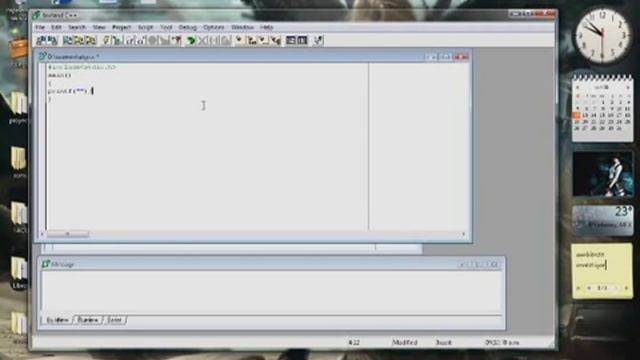
Task: Open the Help menu
Action: point(267,27)
